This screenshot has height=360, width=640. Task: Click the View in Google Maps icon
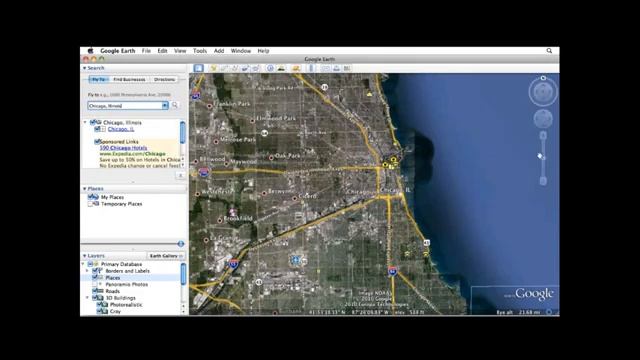click(347, 68)
